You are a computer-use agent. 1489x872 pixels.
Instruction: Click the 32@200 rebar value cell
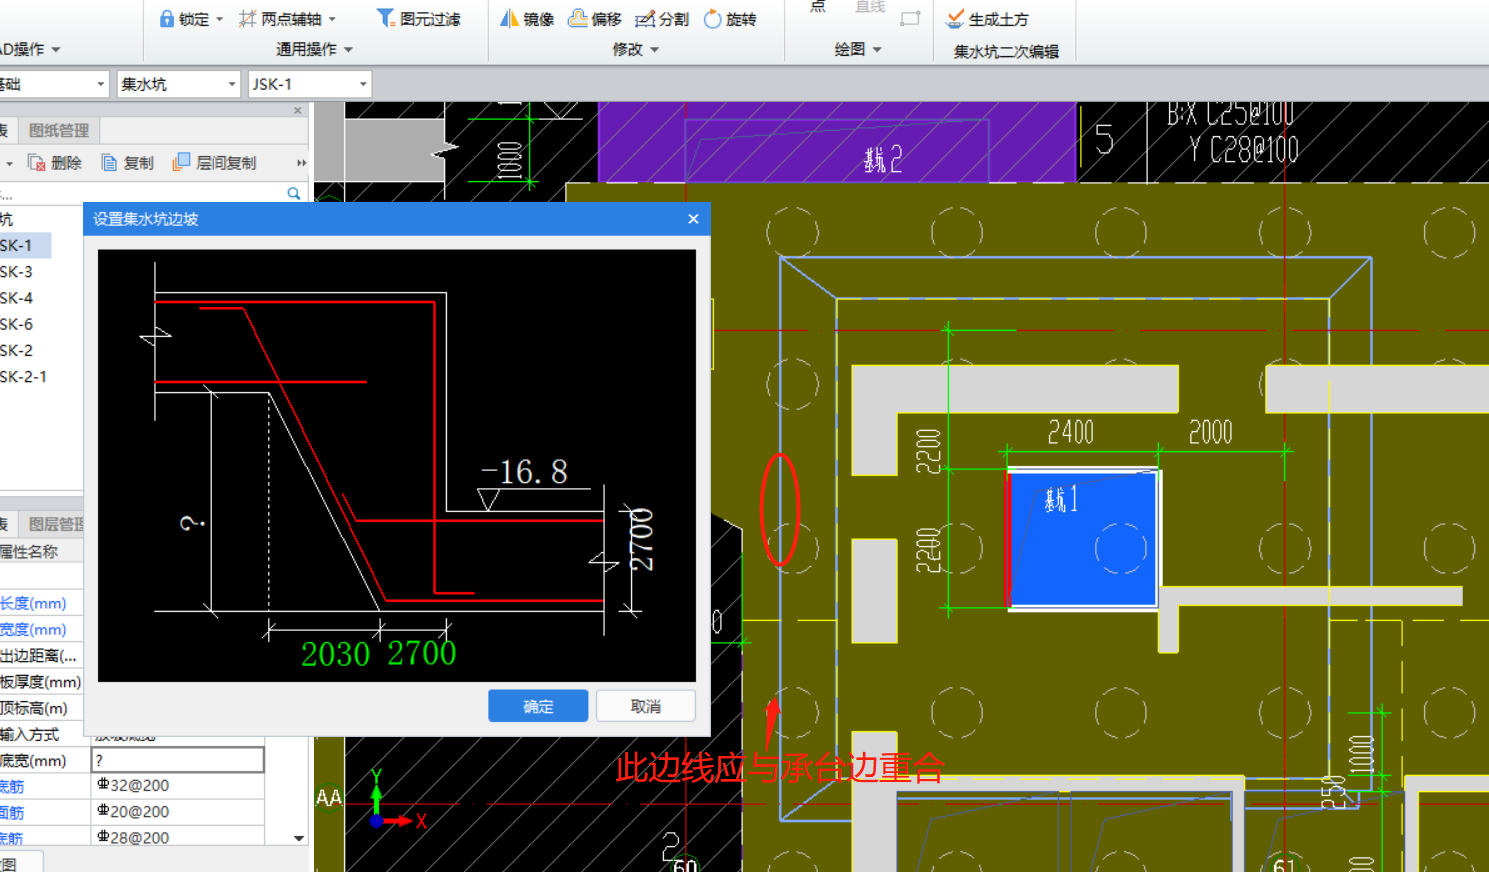[178, 785]
